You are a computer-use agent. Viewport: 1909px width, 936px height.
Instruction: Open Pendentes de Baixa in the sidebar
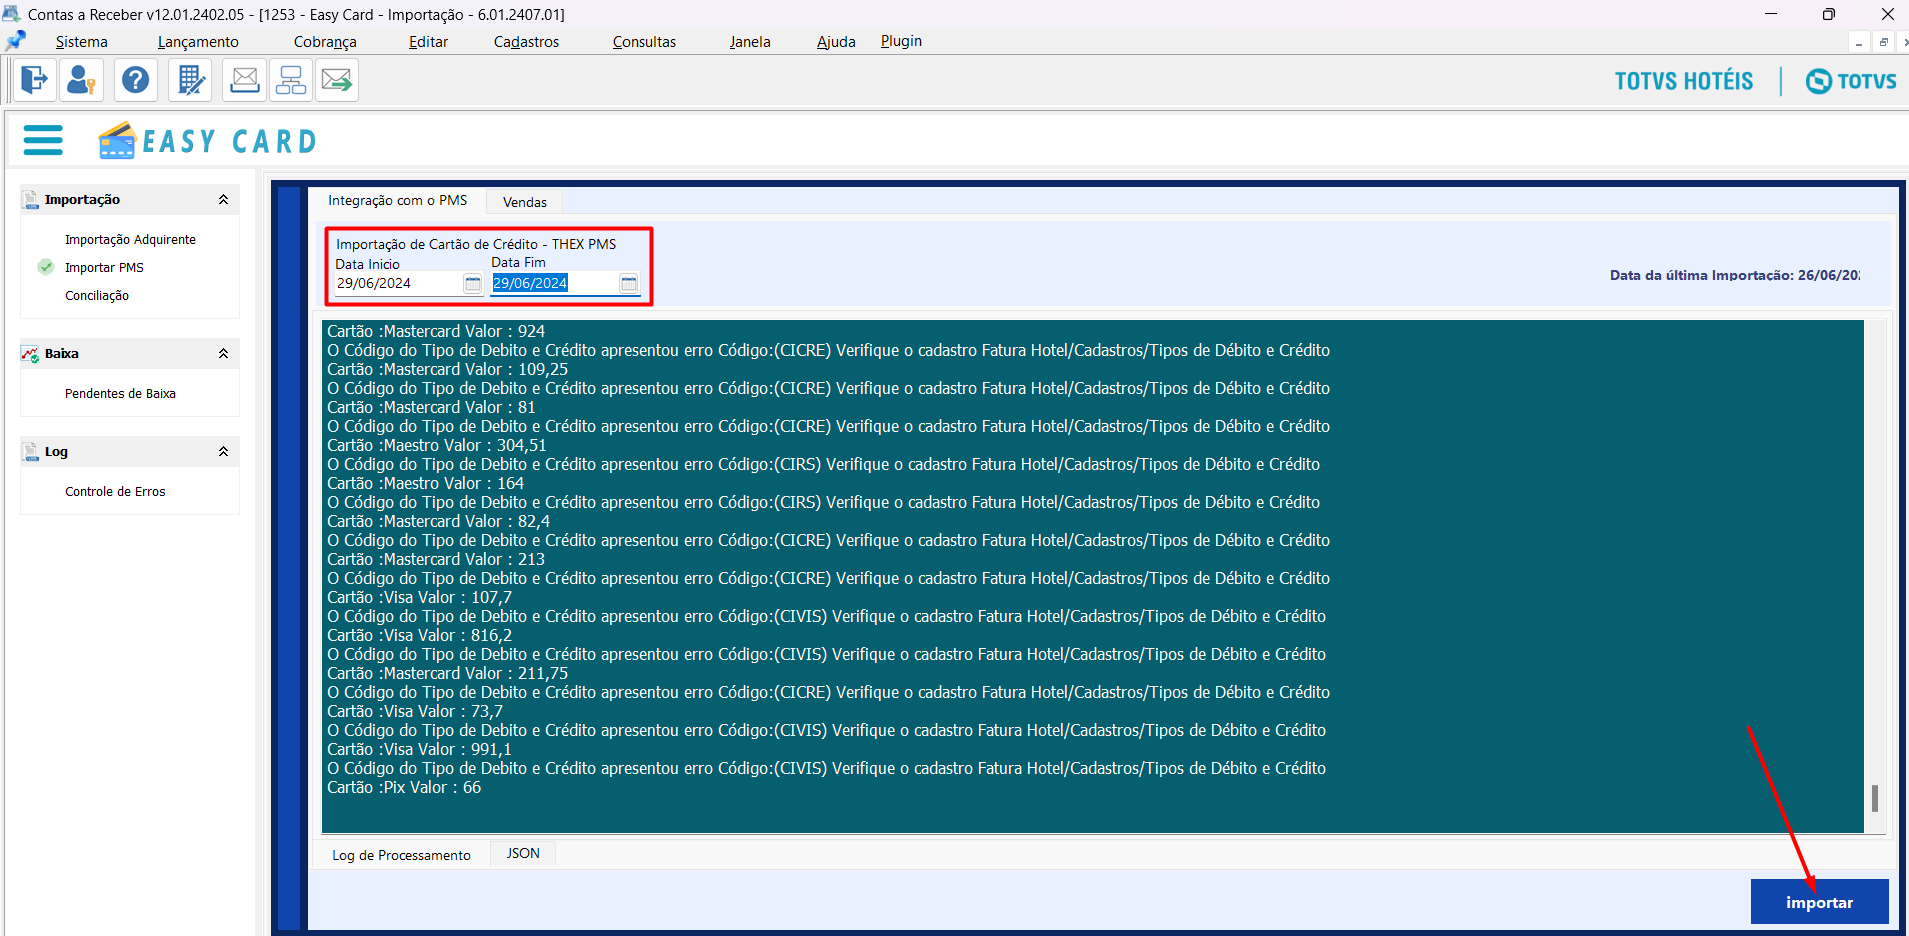click(120, 394)
